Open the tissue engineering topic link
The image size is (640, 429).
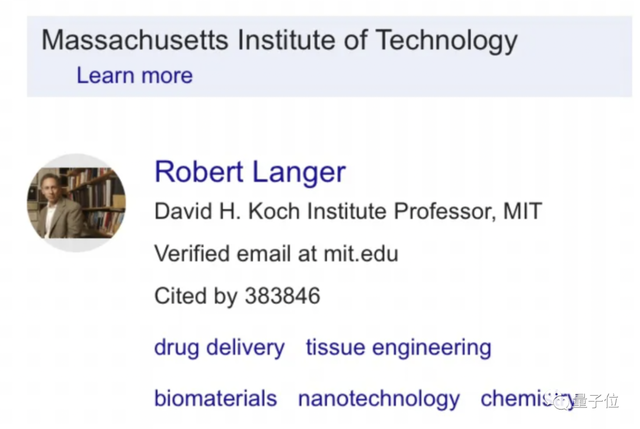(x=398, y=348)
